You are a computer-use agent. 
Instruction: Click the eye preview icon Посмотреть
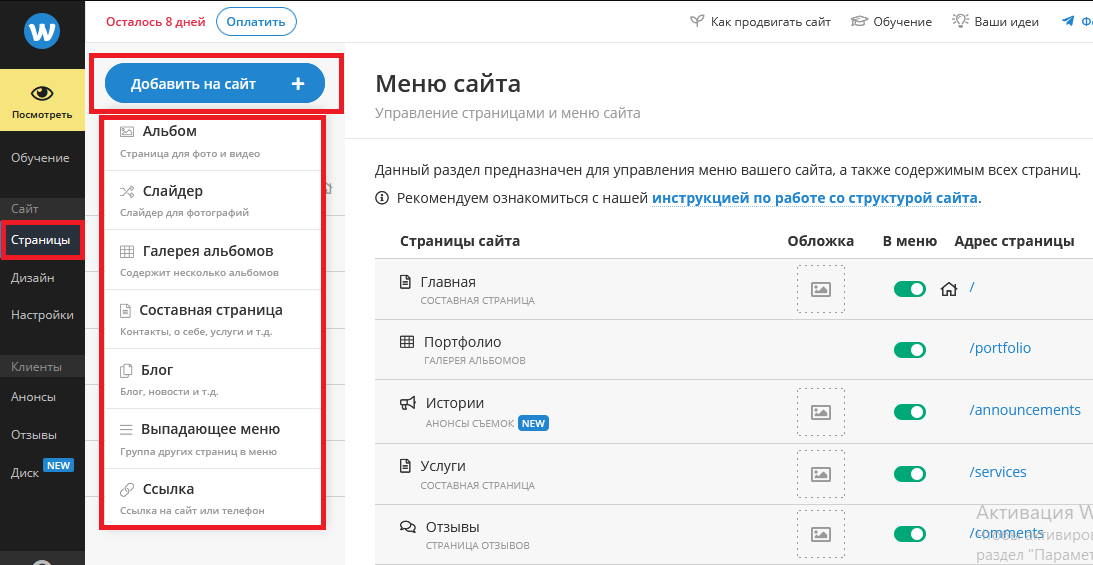42,94
